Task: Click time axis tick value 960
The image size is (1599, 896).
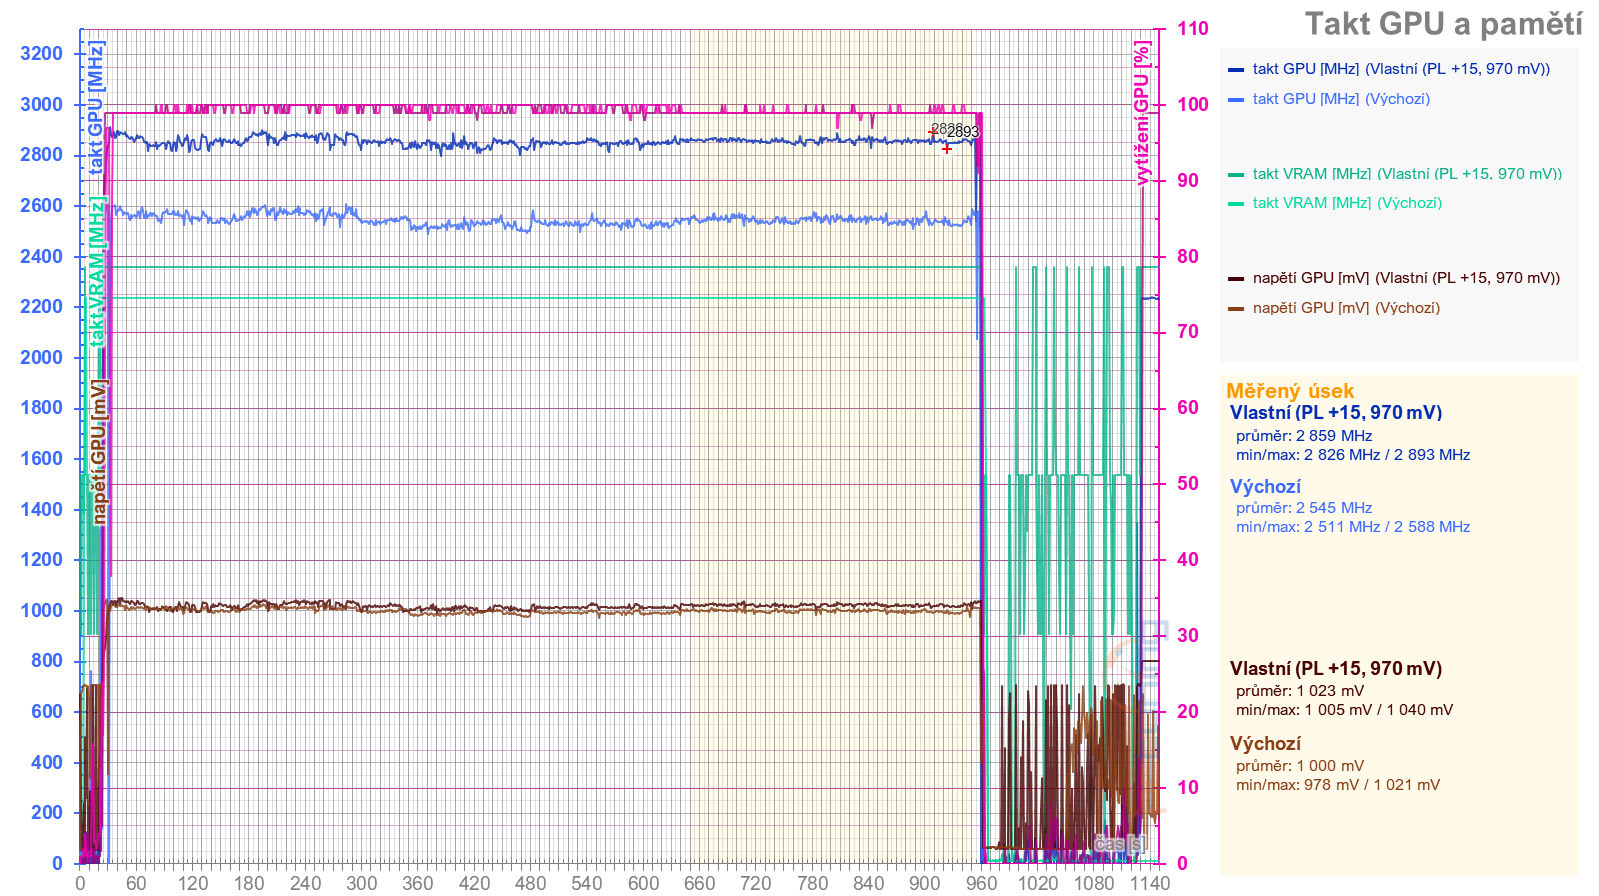Action: [981, 883]
